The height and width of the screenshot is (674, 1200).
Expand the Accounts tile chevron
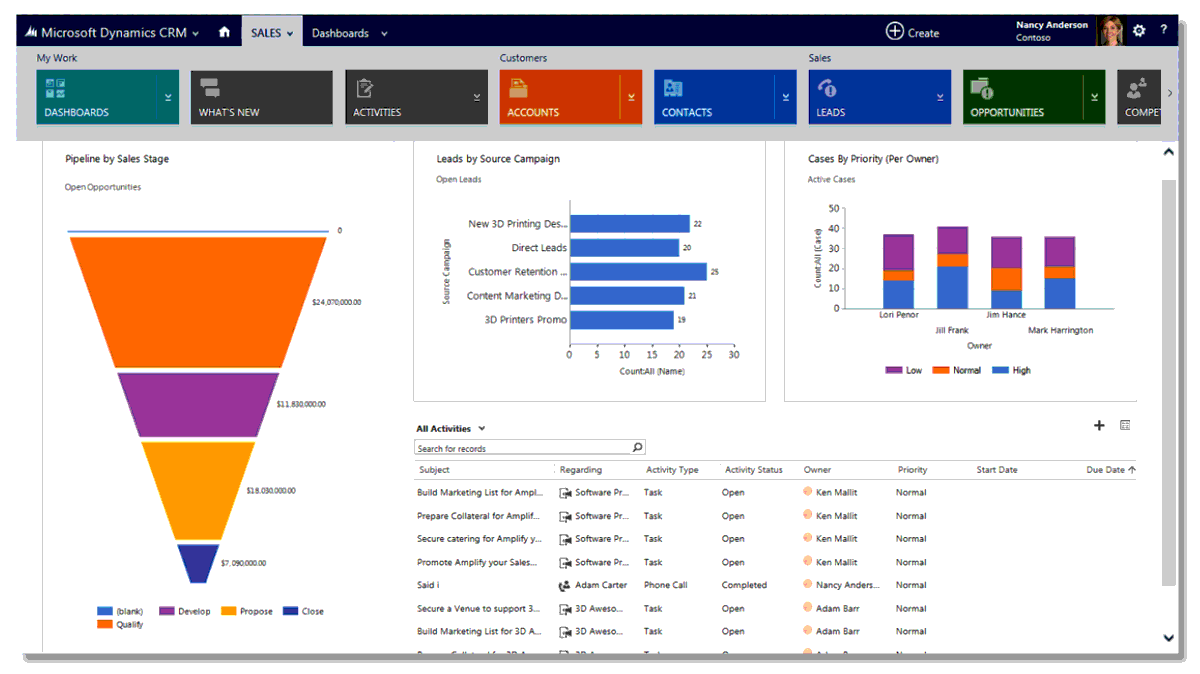[x=631, y=97]
